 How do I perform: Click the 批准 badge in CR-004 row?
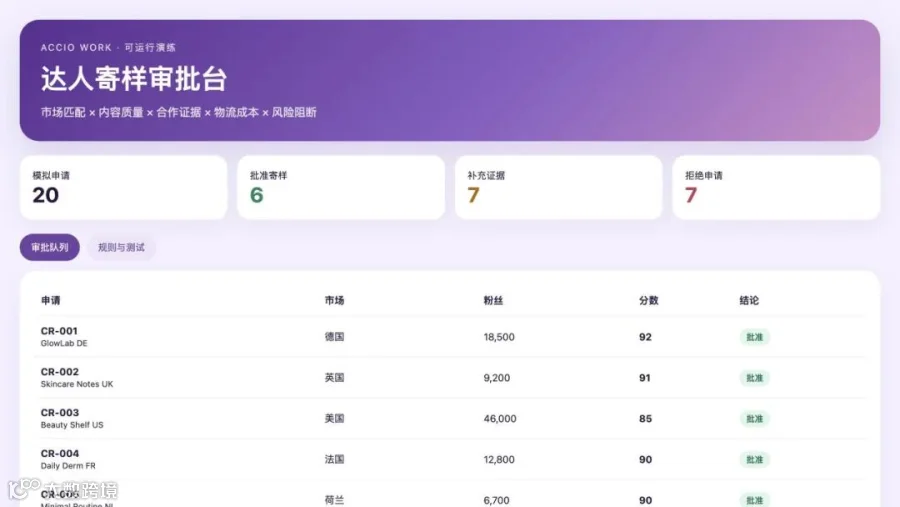tap(754, 459)
